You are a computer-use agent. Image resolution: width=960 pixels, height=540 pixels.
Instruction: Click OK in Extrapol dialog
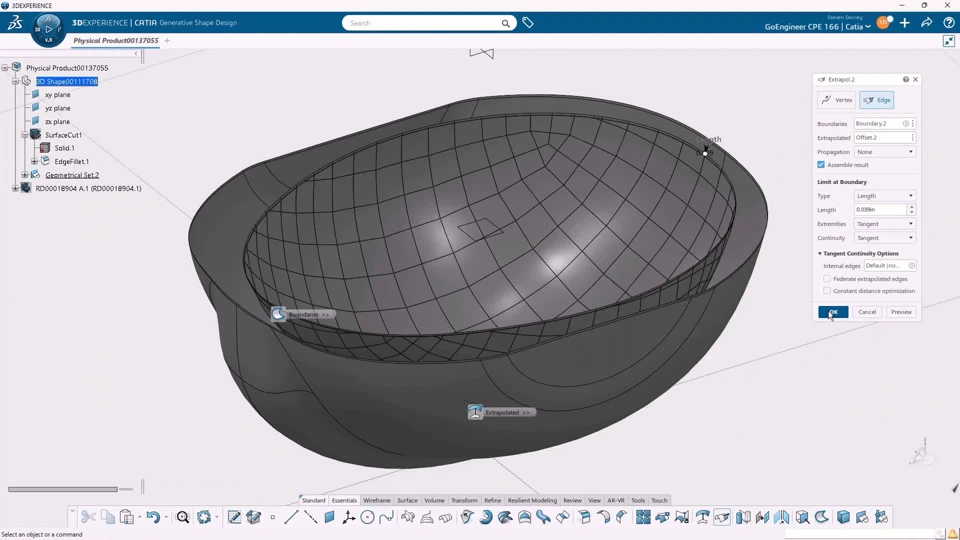click(833, 312)
